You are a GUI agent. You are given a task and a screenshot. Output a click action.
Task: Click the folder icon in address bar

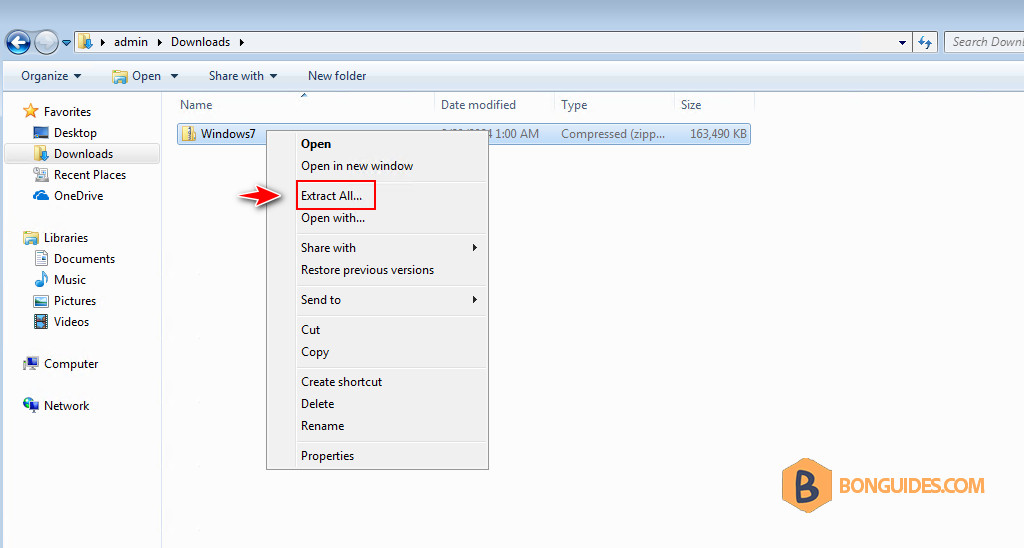tap(85, 42)
